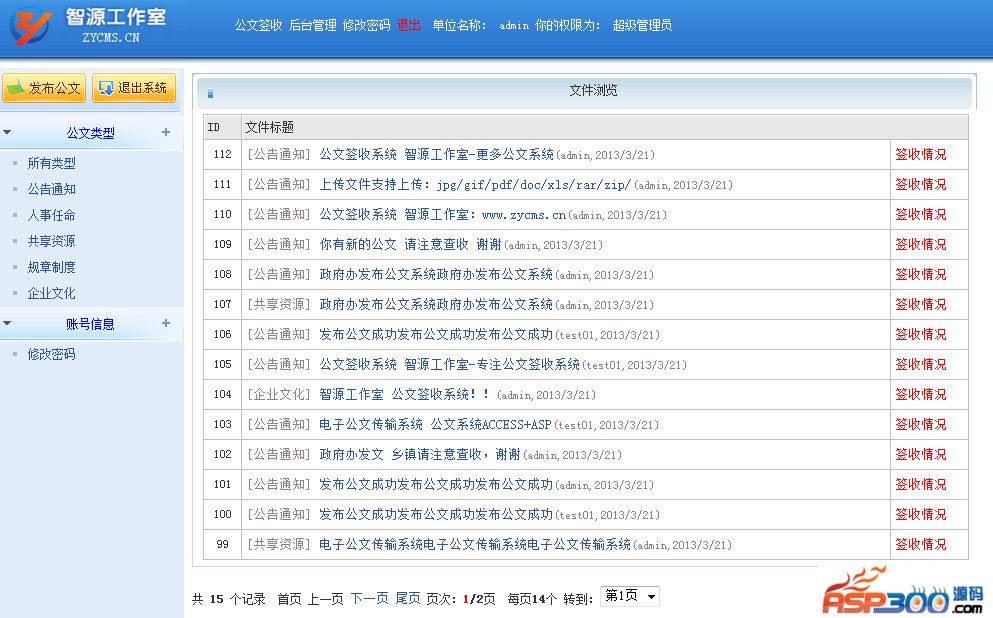View 签收情况 for document 101

[x=921, y=484]
